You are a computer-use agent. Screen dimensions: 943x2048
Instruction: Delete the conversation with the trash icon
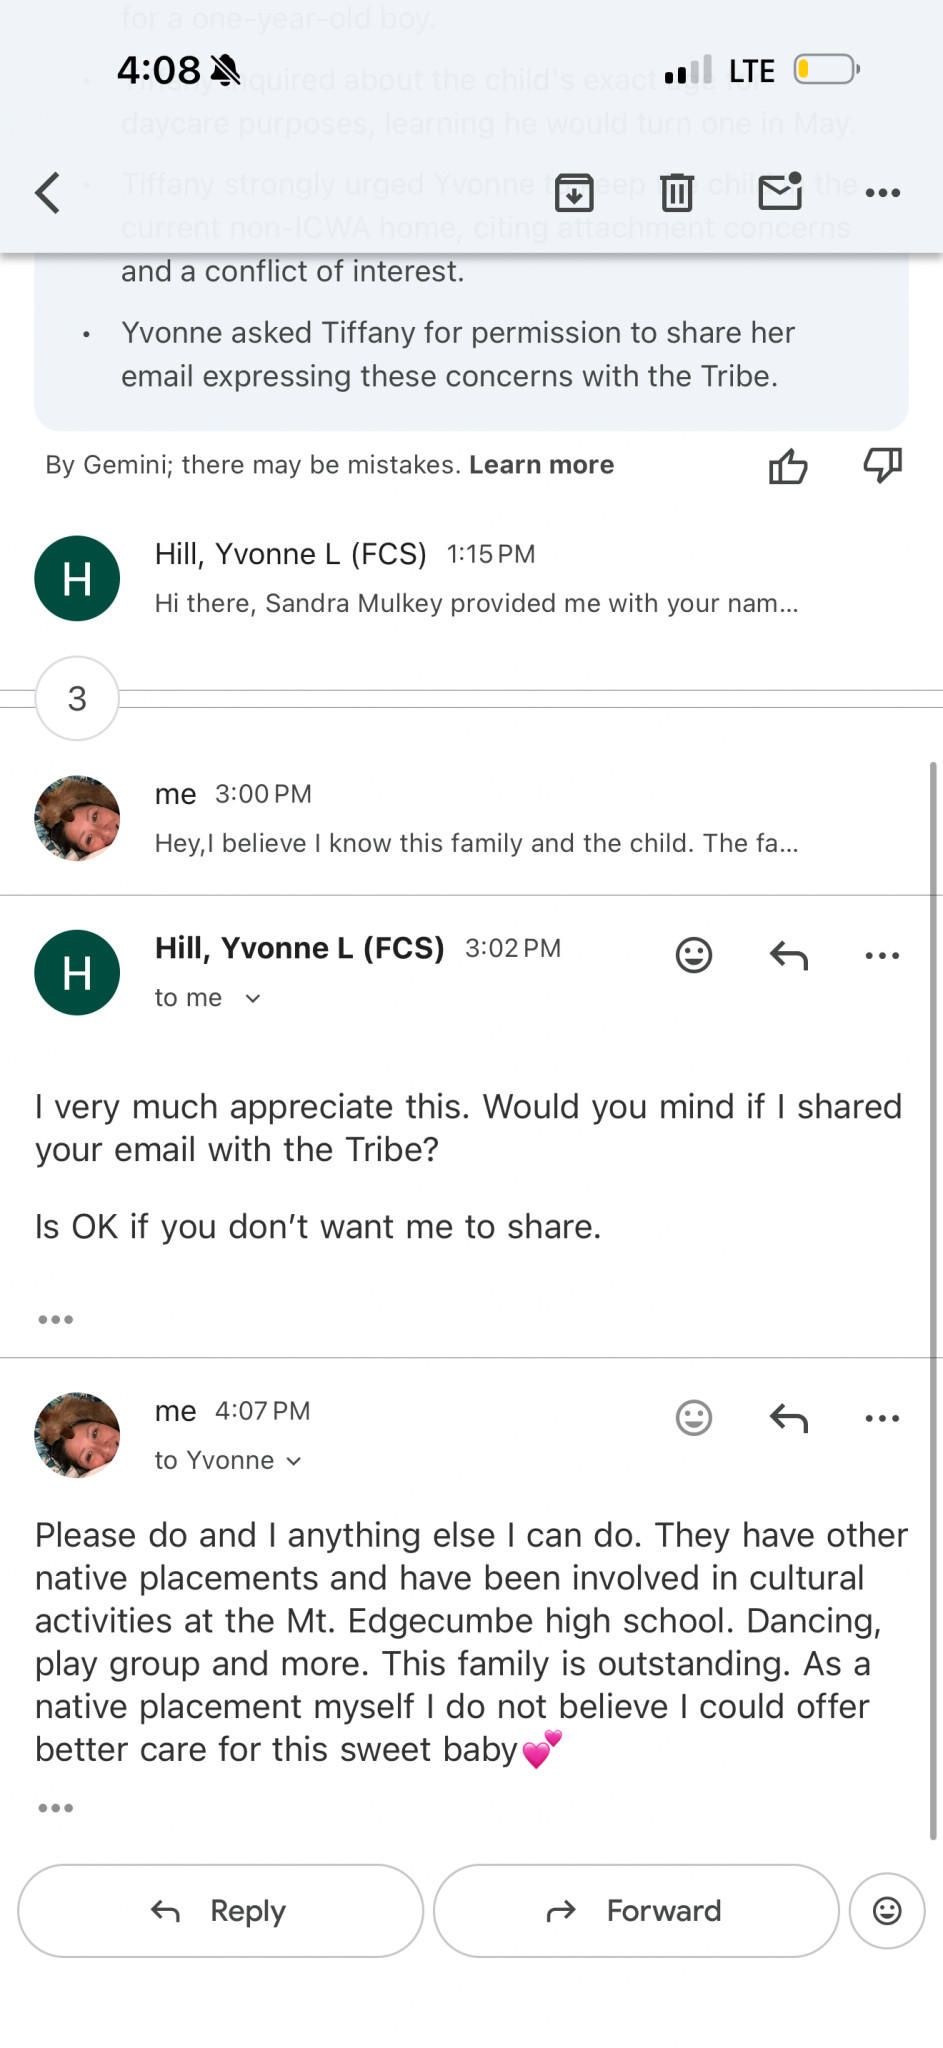[x=677, y=192]
